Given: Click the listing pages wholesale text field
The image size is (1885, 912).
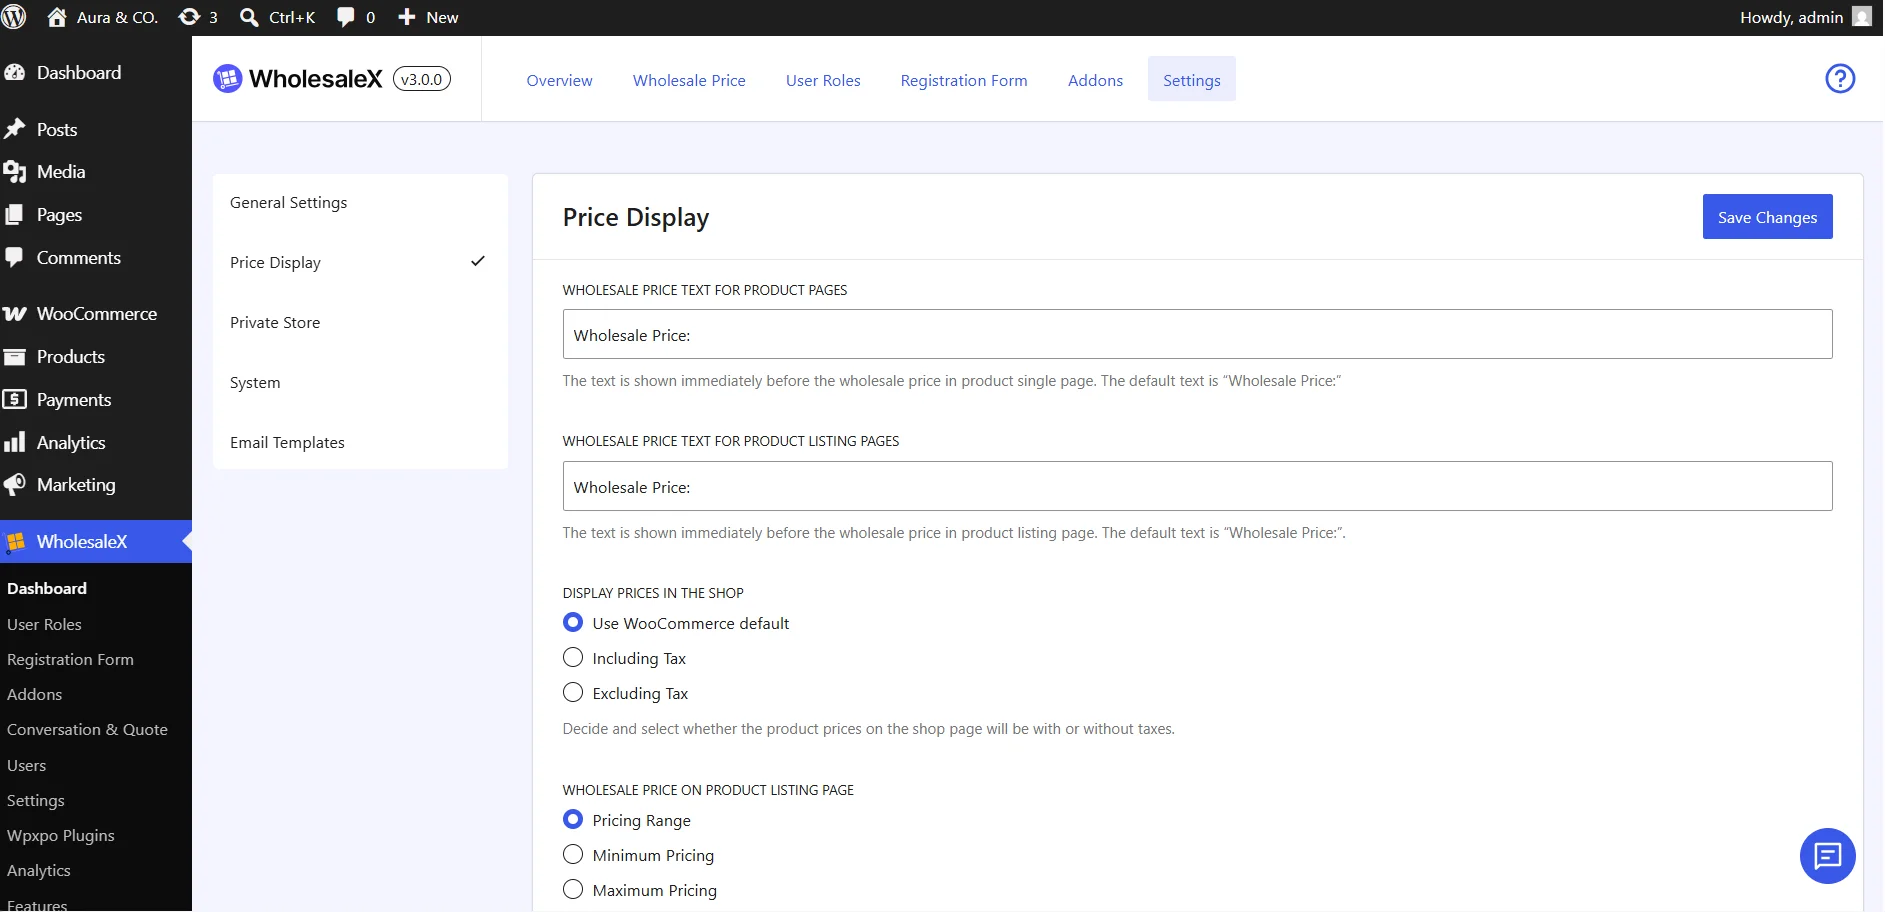Looking at the screenshot, I should point(1197,486).
